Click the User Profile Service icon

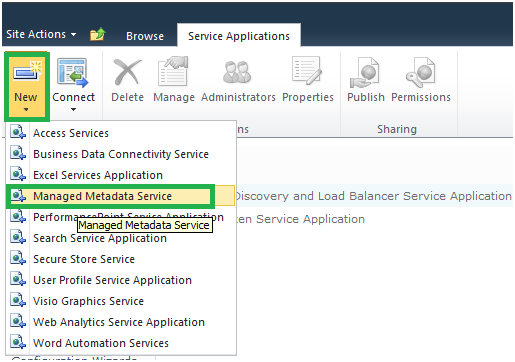tap(18, 279)
